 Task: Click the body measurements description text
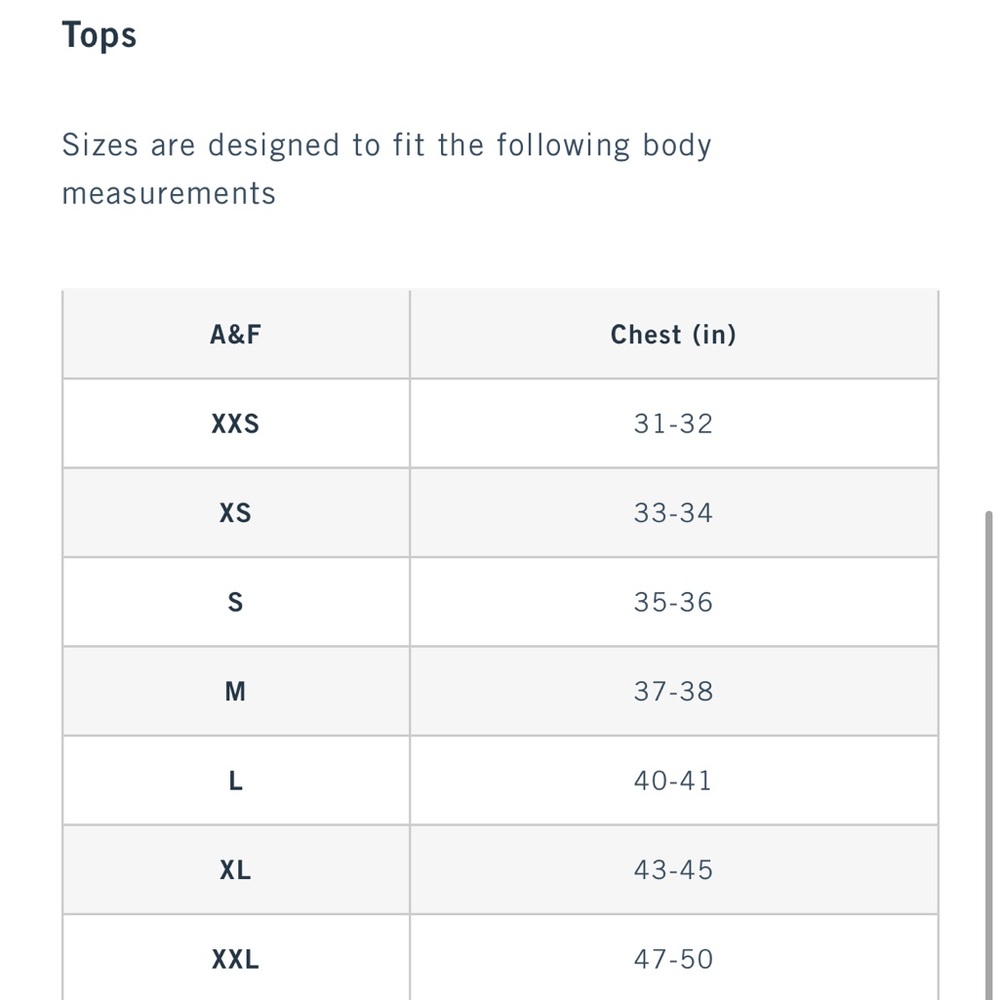click(386, 169)
